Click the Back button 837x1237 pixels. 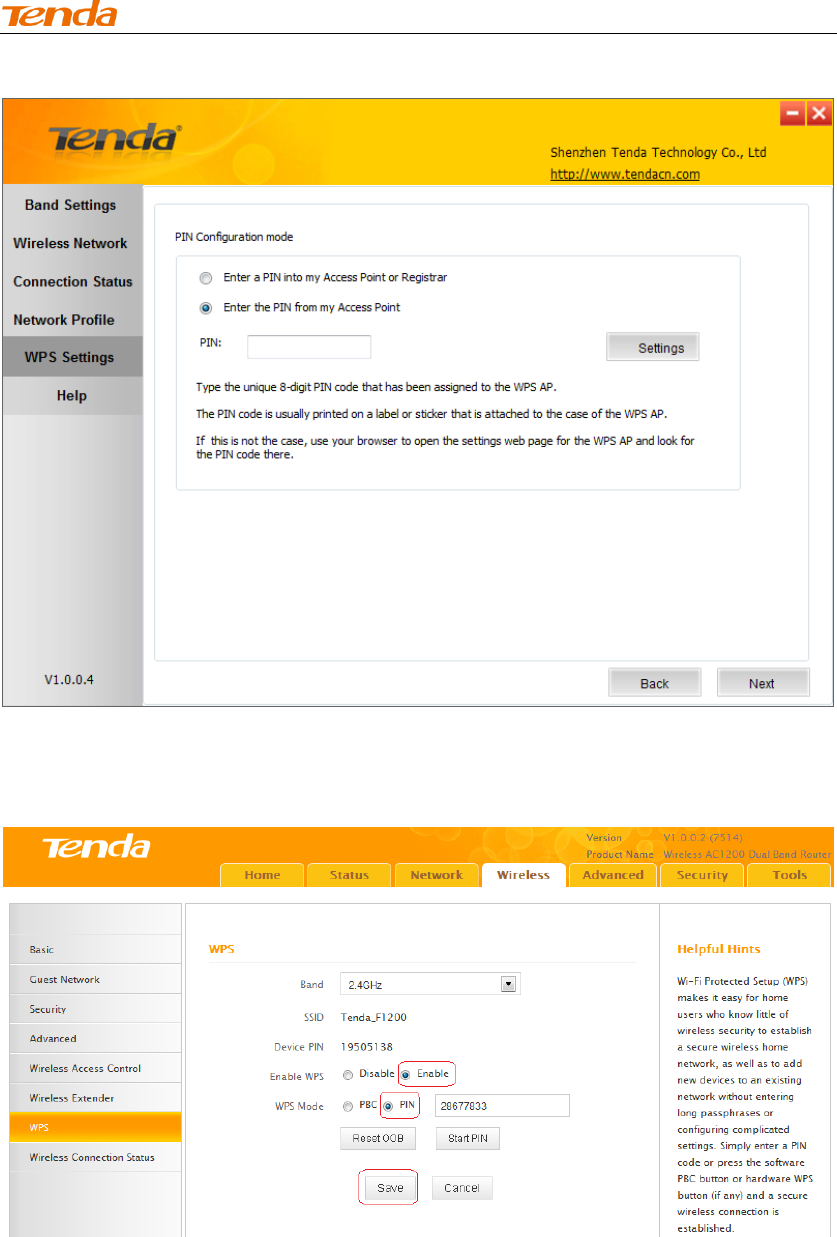pyautogui.click(x=655, y=683)
